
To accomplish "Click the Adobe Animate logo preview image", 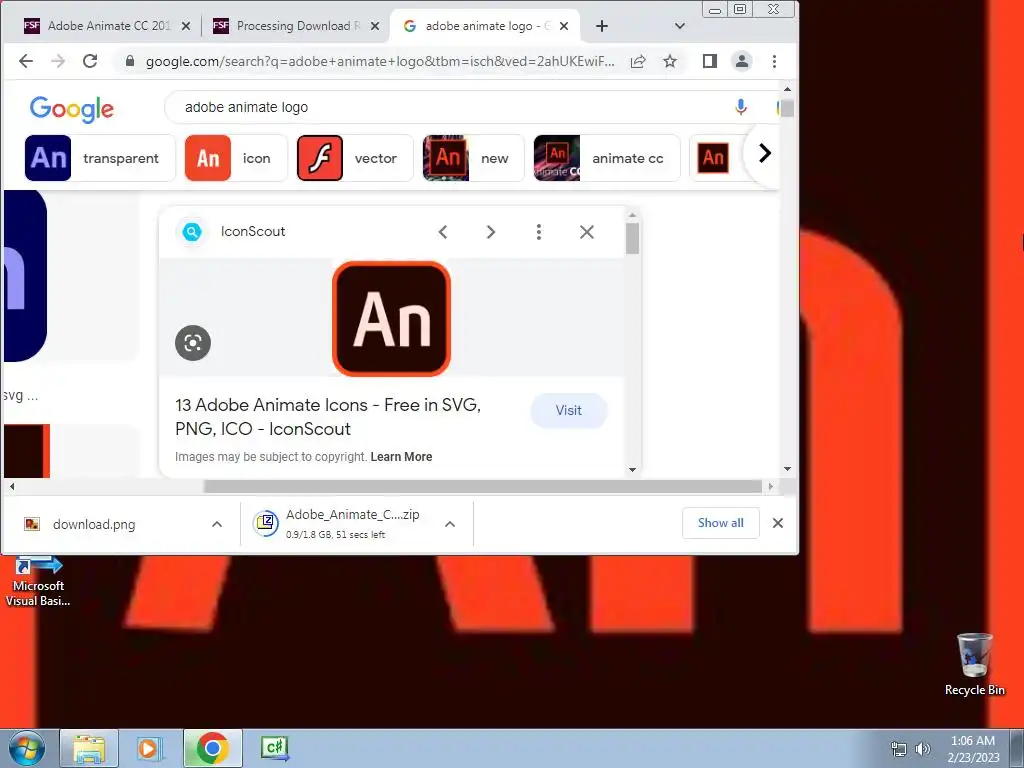I will coord(391,319).
